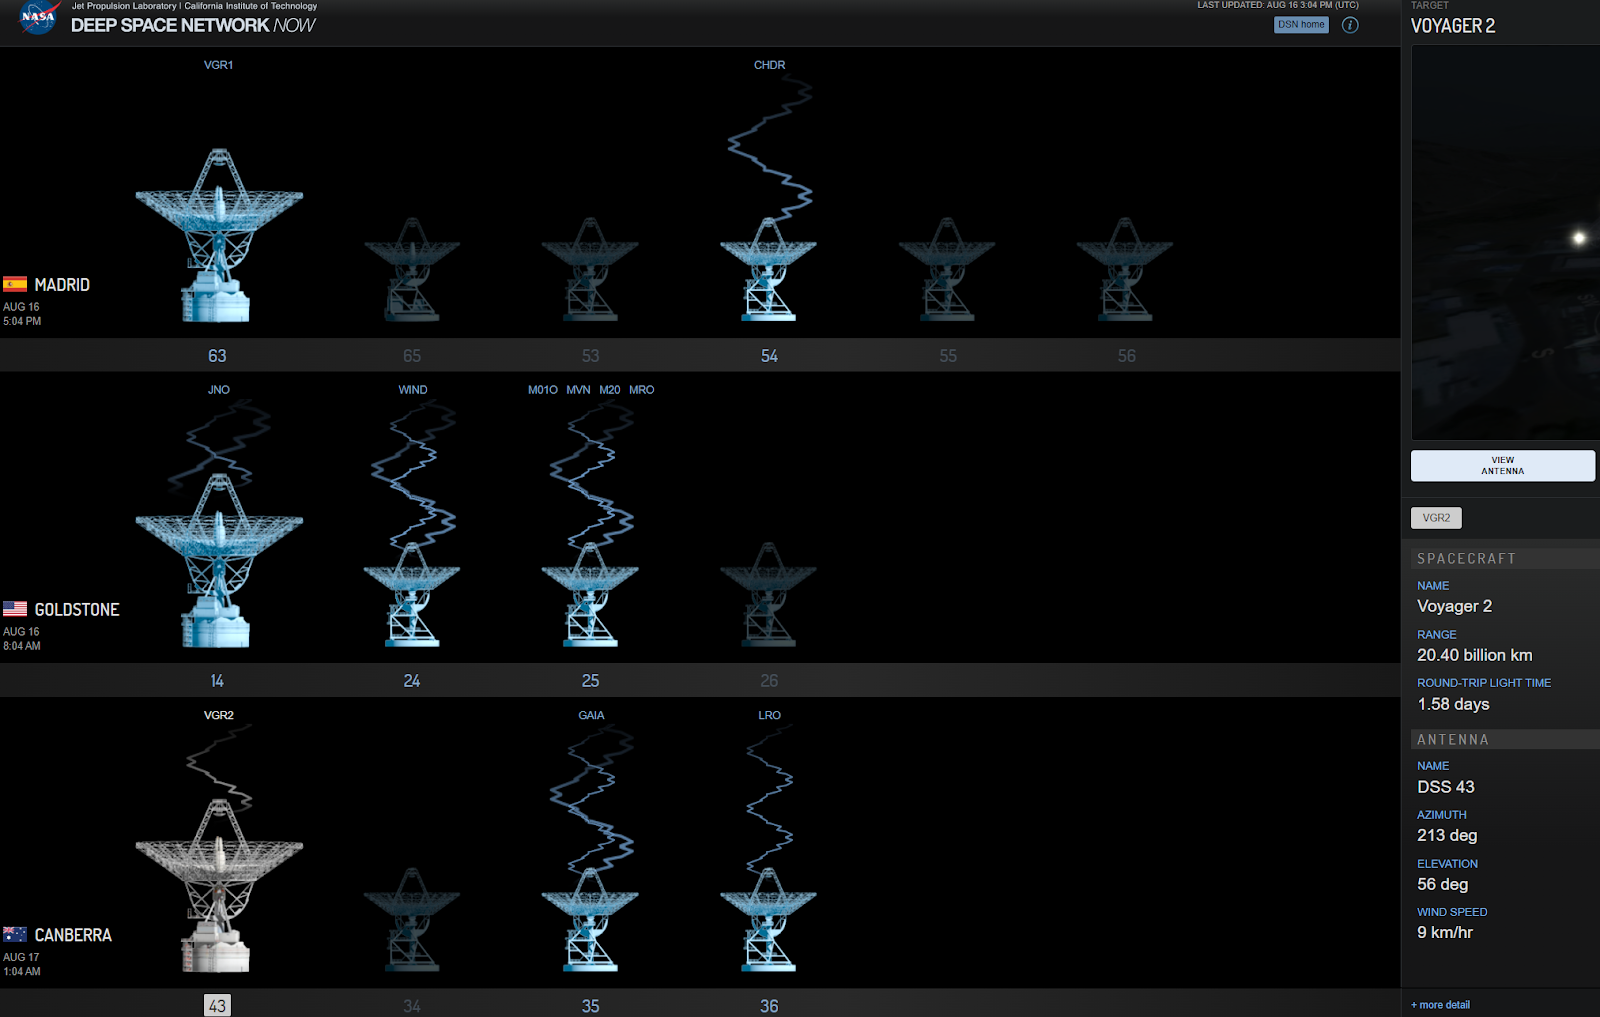
Task: Select Goldstone antenna dish 24
Action: point(412,594)
